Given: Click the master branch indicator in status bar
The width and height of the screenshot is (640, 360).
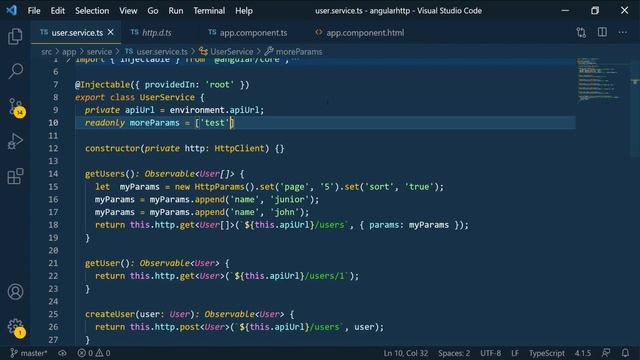Looking at the screenshot, I should click(29, 353).
